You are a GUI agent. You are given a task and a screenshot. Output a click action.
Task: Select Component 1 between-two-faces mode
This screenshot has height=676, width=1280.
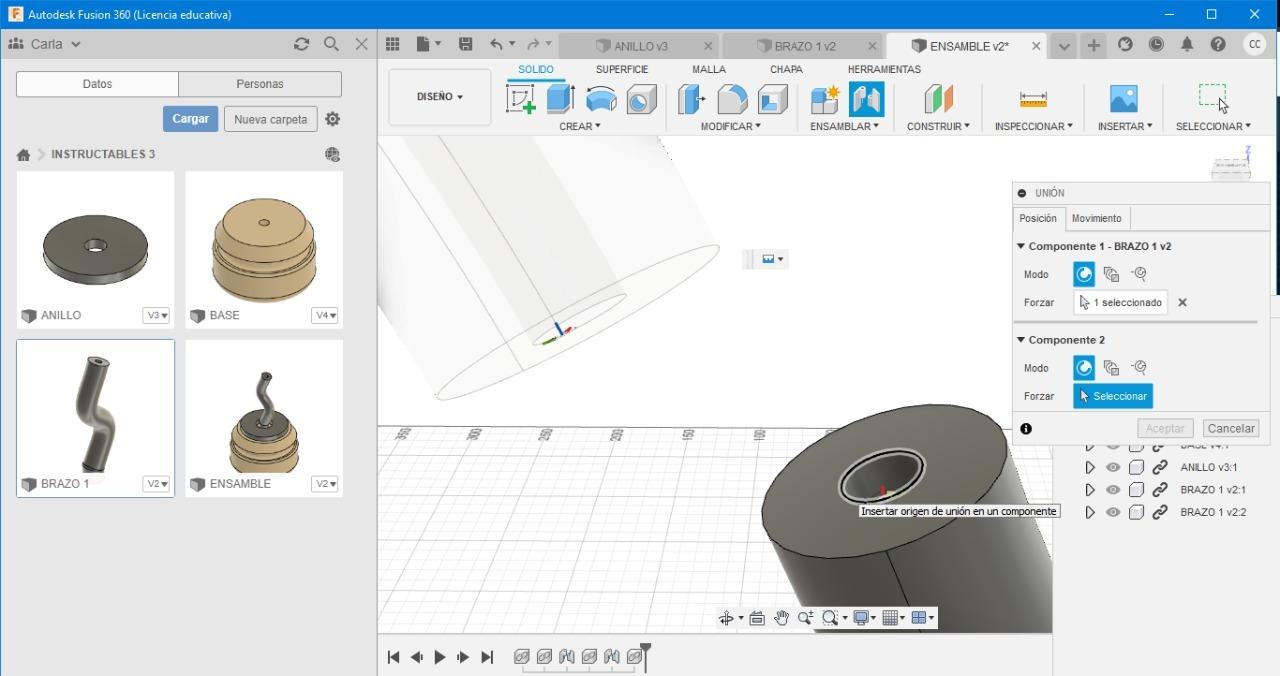1111,274
